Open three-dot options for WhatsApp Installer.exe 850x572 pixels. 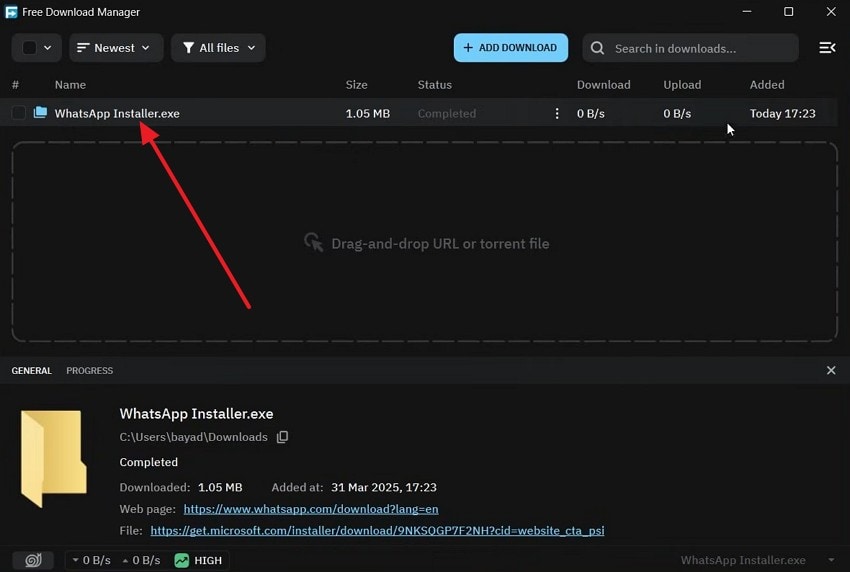[x=557, y=113]
